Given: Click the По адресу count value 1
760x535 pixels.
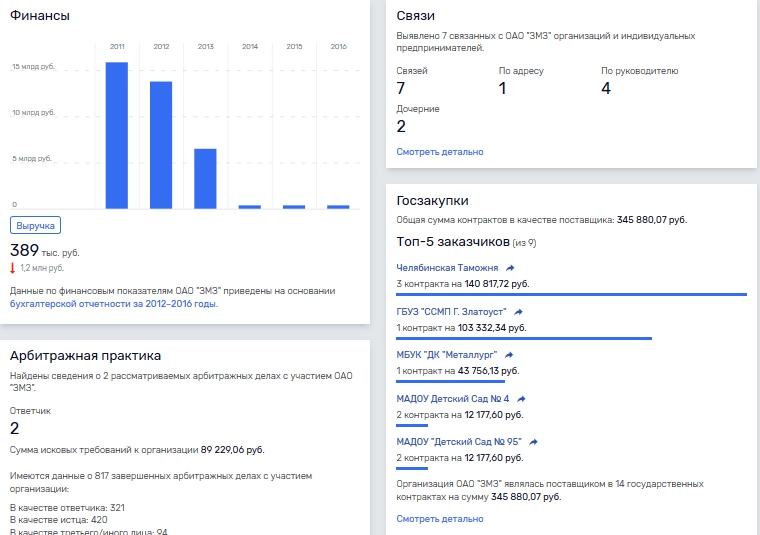Looking at the screenshot, I should 503,88.
